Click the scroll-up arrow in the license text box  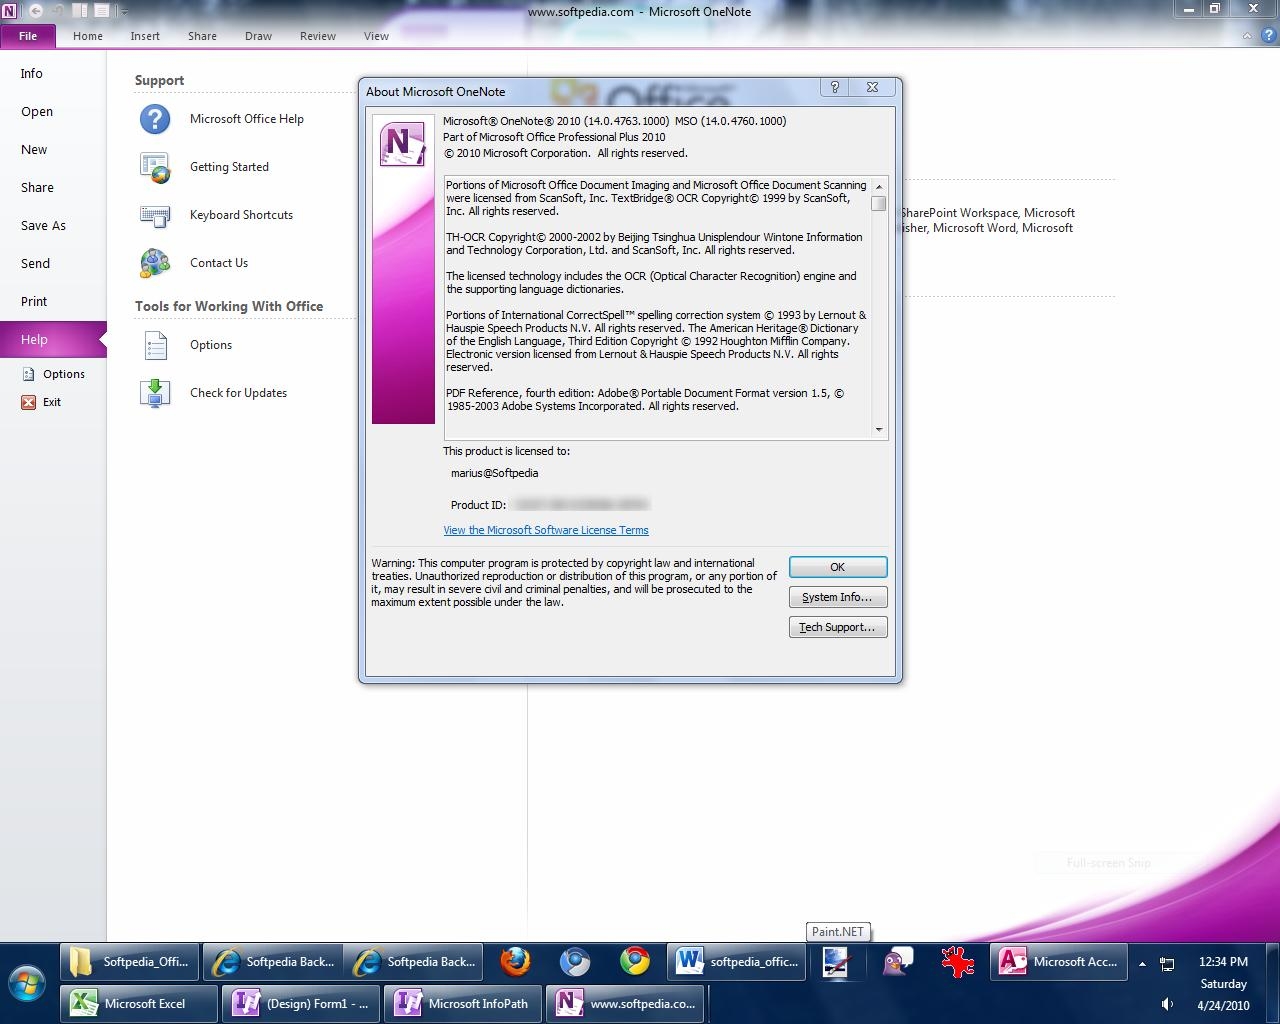[x=879, y=186]
